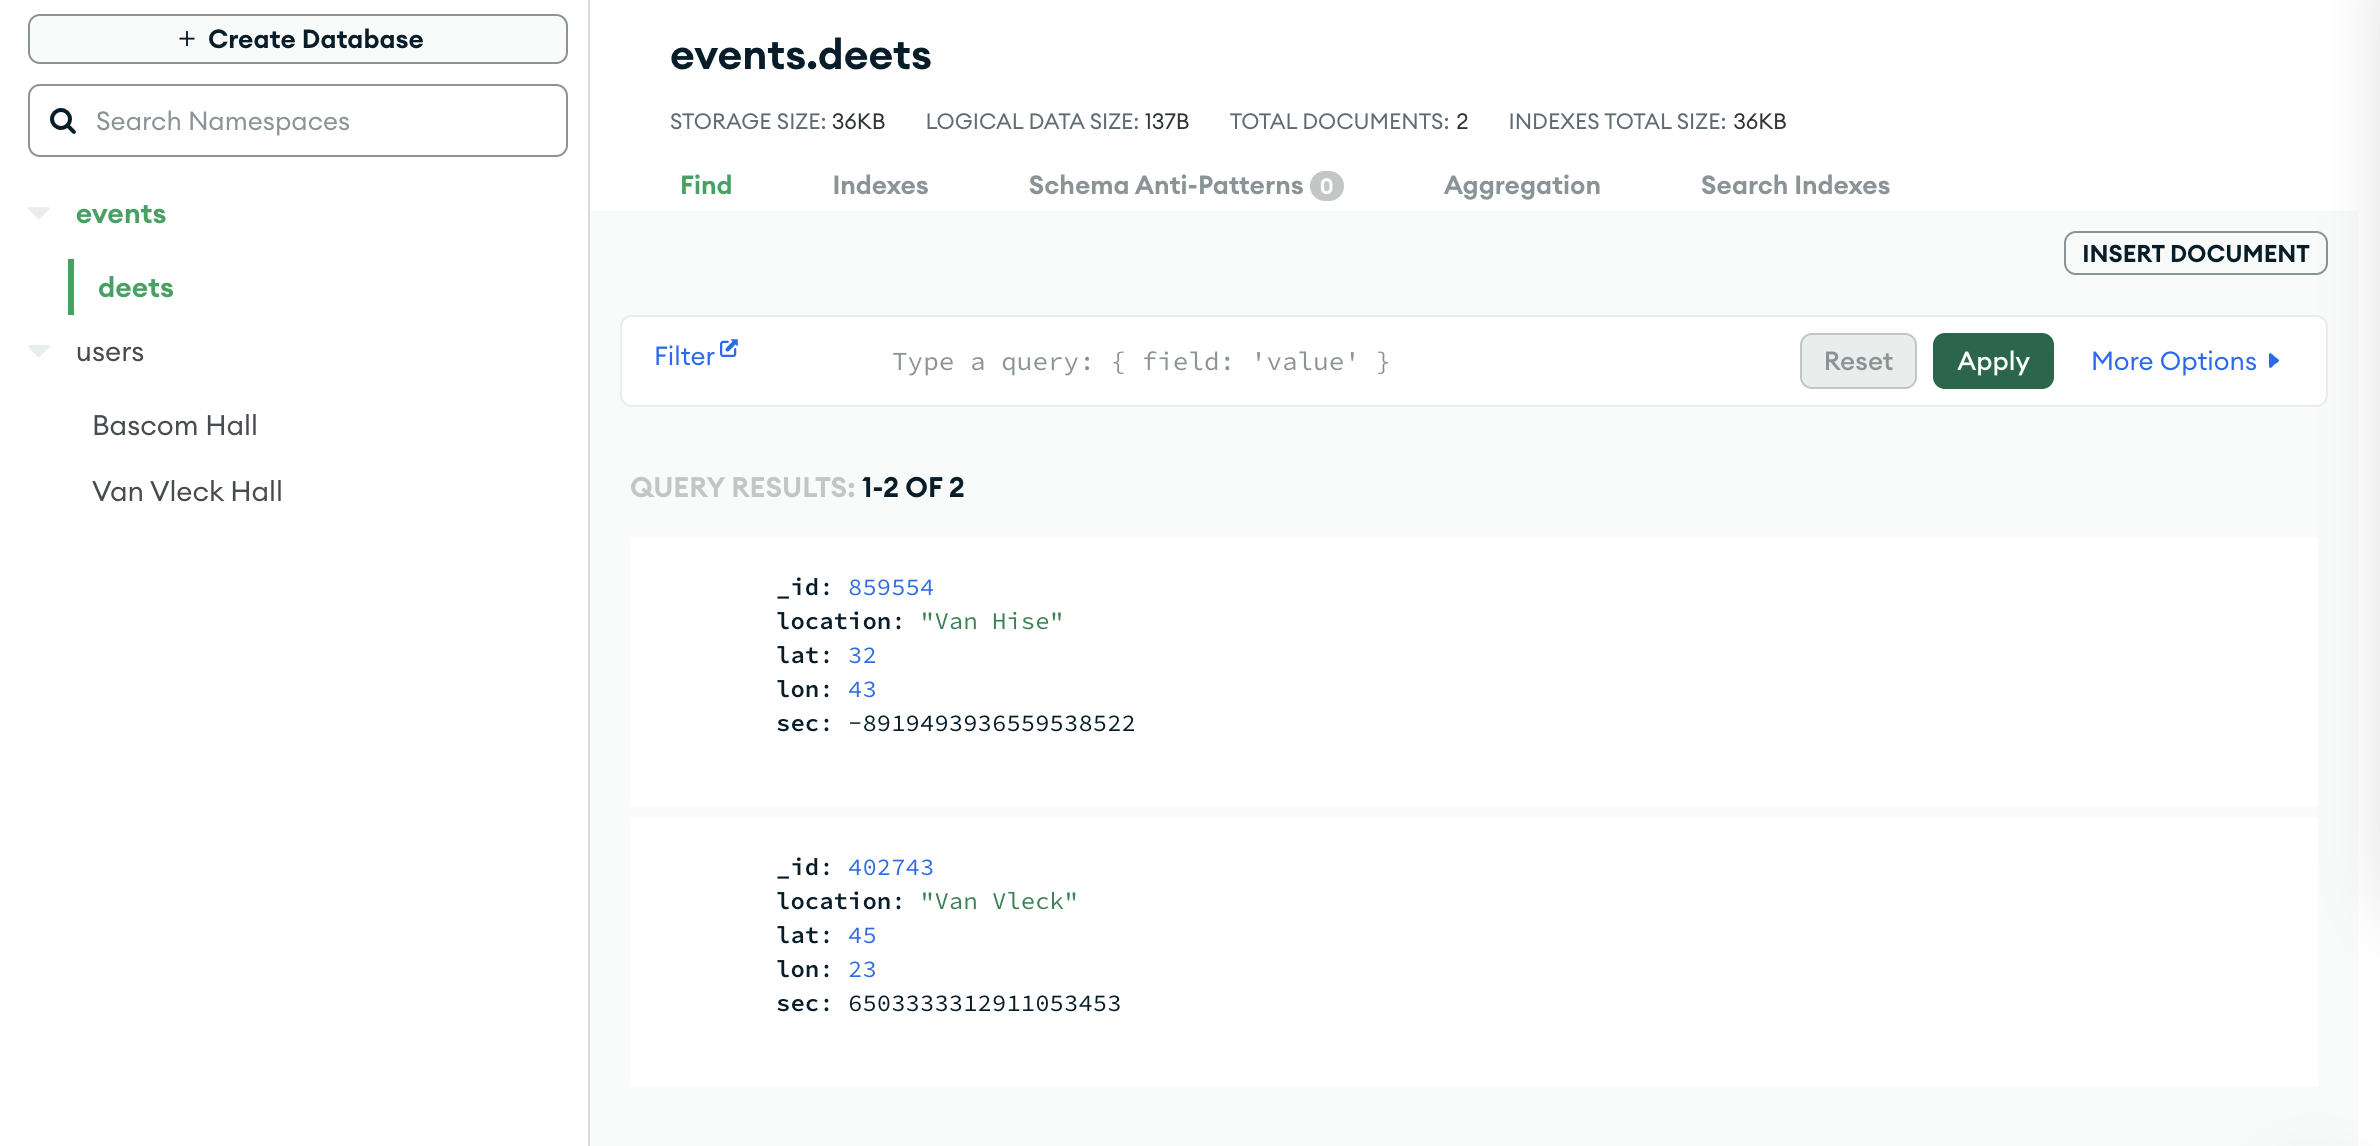
Task: Go to Search Indexes tab
Action: 1794,185
